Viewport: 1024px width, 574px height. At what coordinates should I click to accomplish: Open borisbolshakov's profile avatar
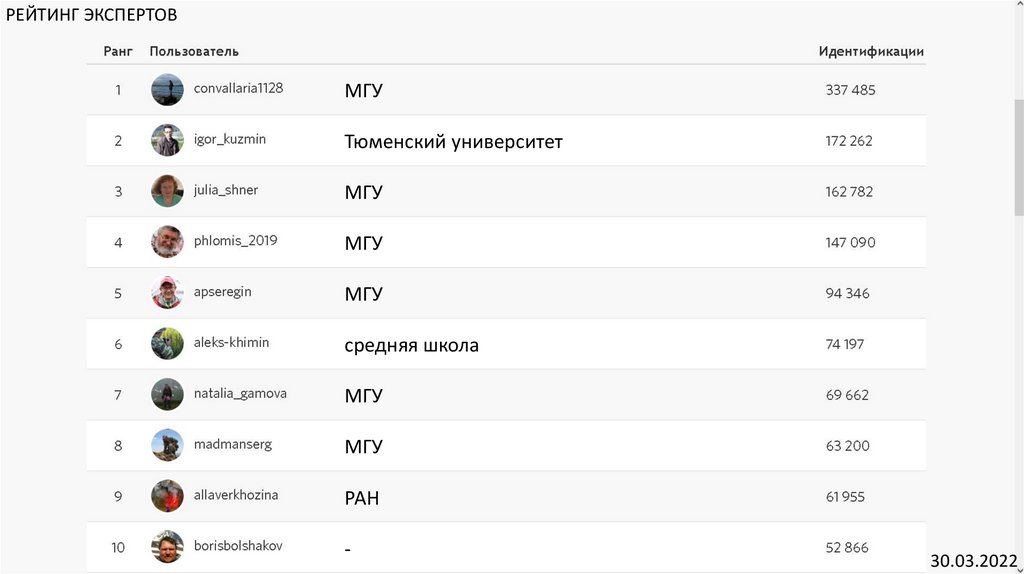click(x=167, y=547)
